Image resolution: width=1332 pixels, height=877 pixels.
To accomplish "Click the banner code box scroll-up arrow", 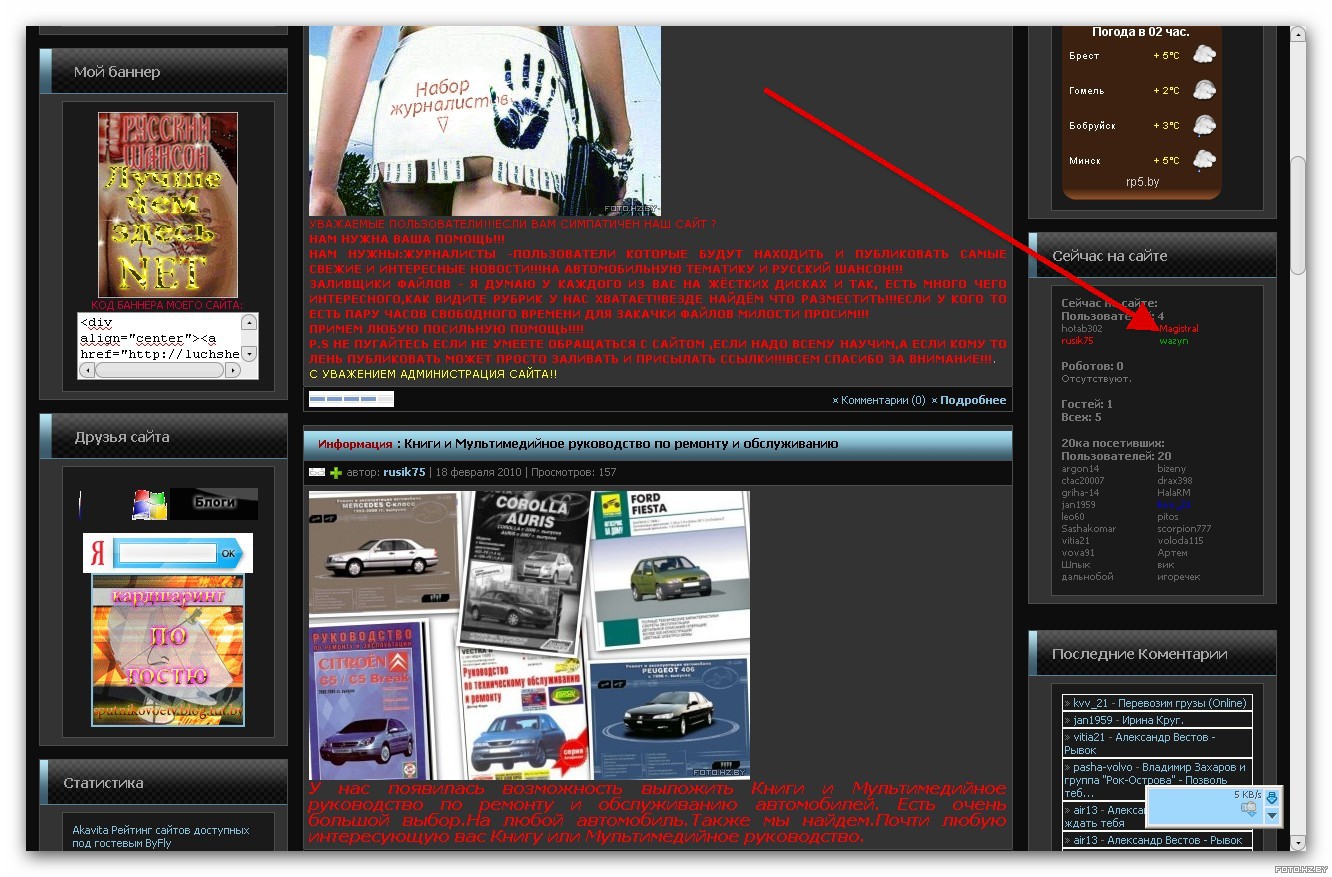I will click(x=249, y=322).
